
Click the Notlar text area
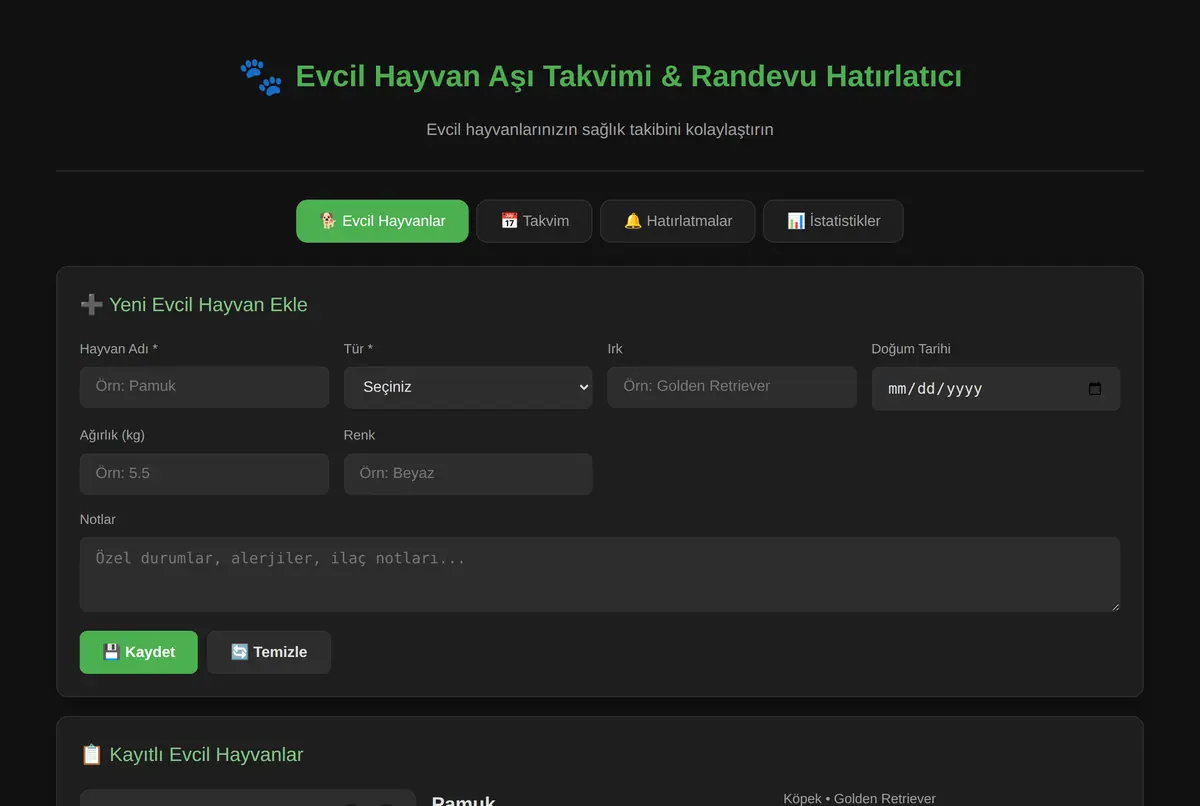click(600, 575)
